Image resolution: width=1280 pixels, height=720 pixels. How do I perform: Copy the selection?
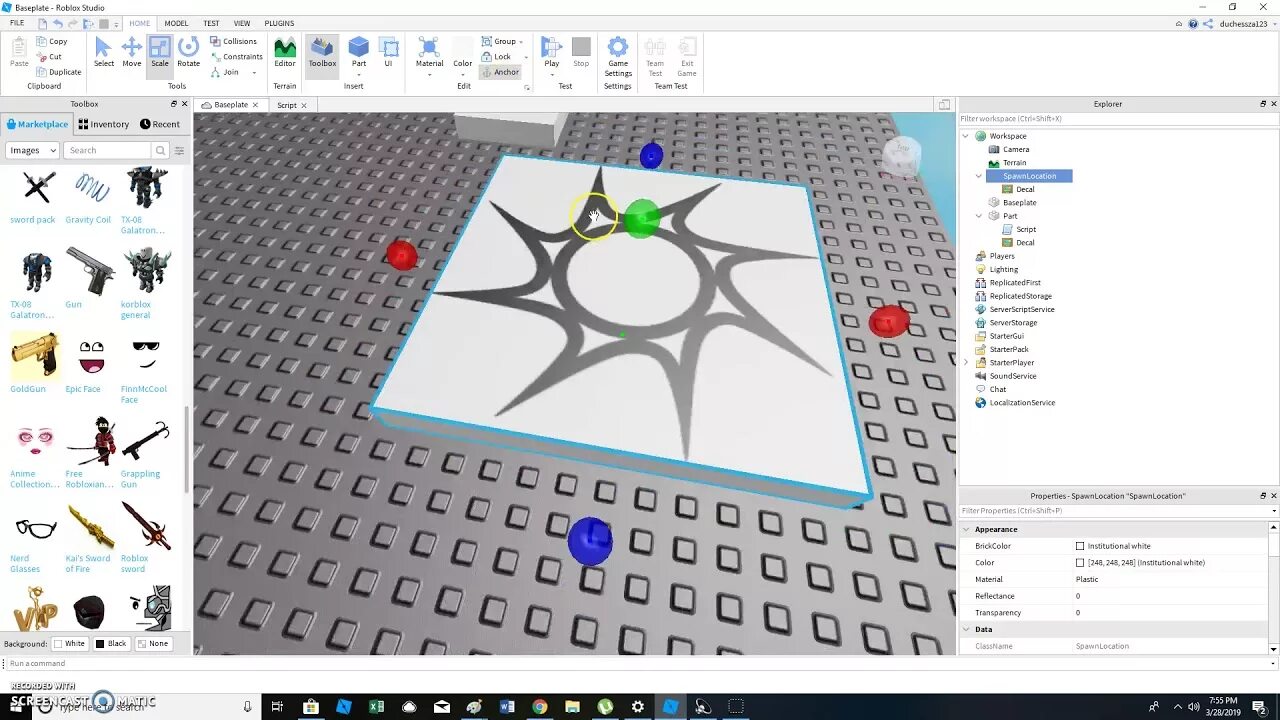[51, 41]
